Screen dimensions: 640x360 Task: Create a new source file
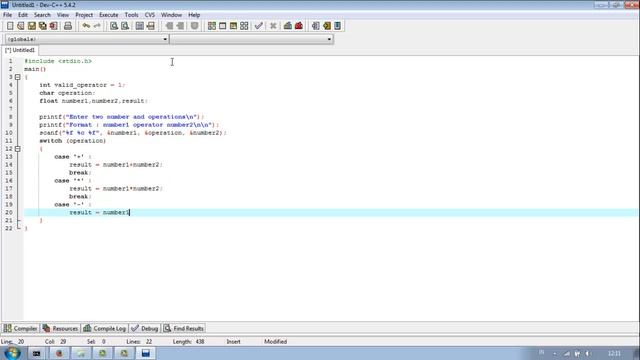tap(10, 26)
